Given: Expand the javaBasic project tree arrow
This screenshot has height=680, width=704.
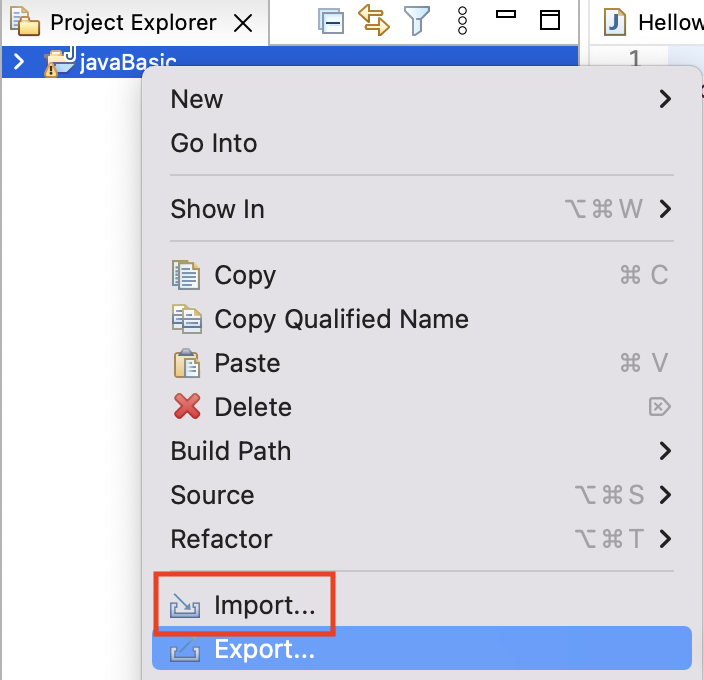Looking at the screenshot, I should (19, 61).
